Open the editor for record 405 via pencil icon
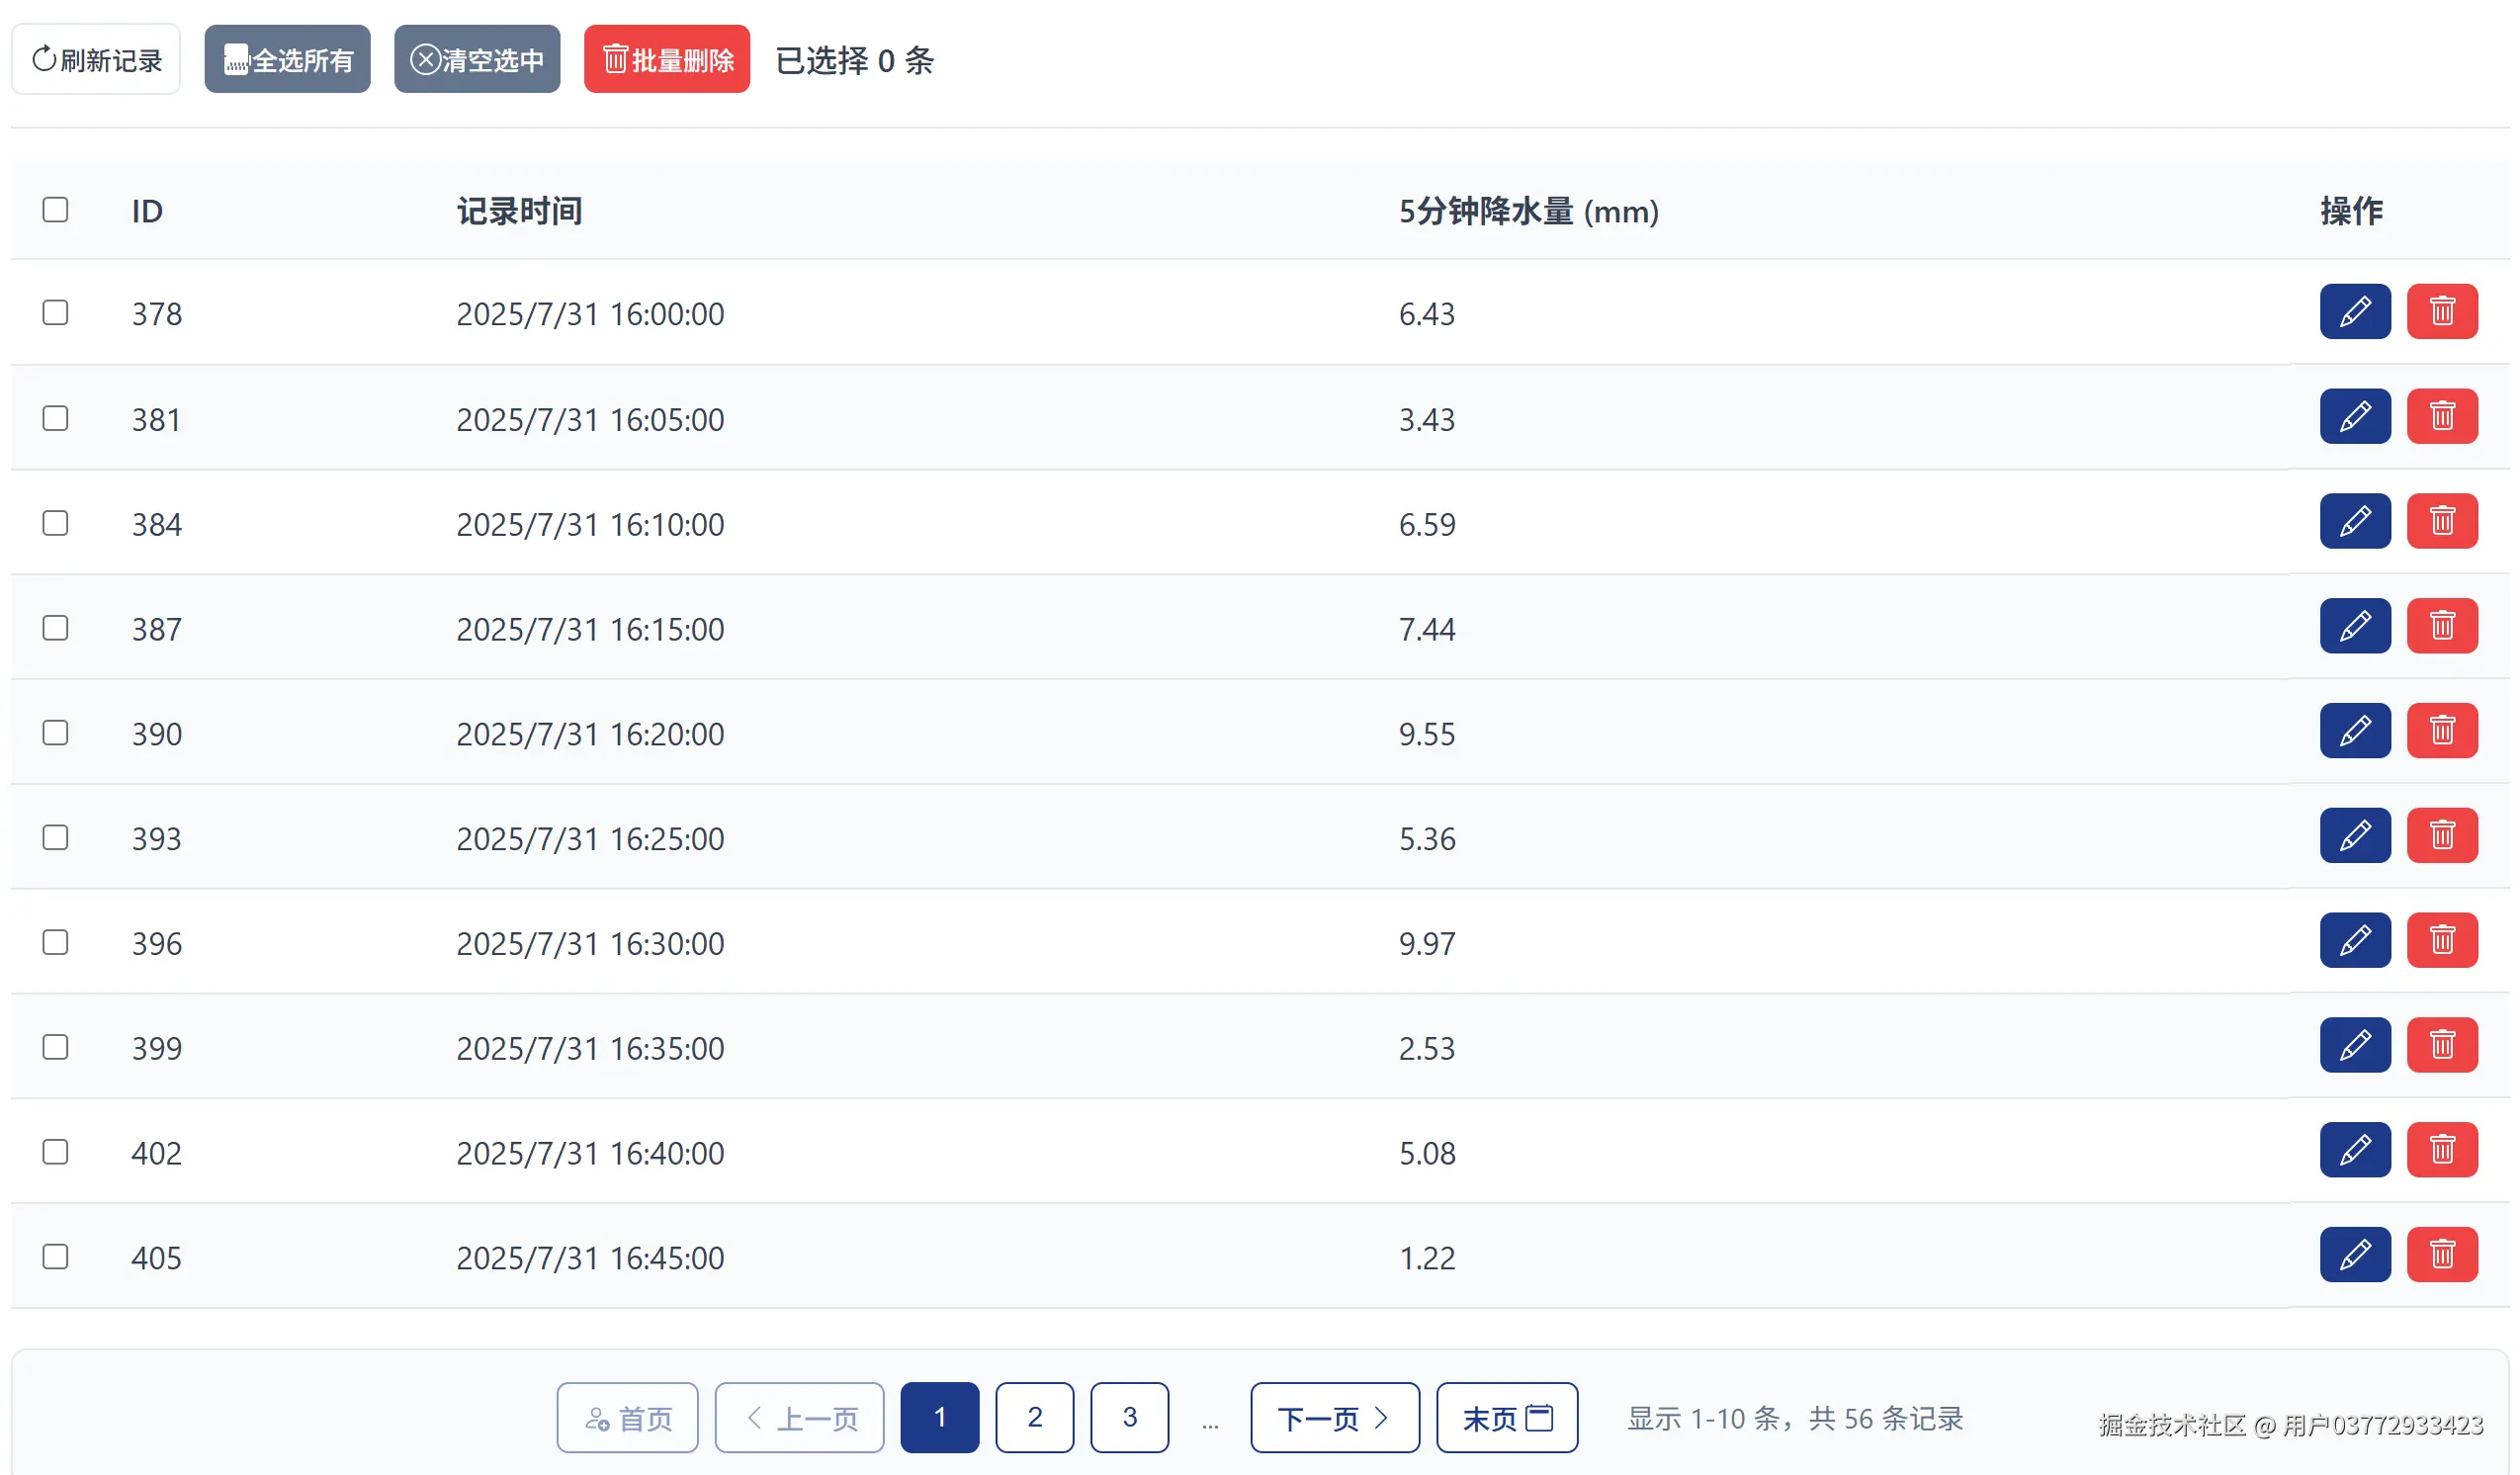The image size is (2520, 1475). tap(2354, 1254)
